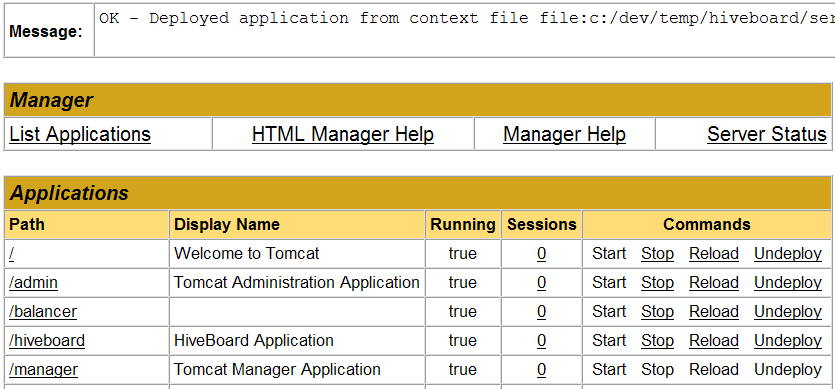Open the Manager Help link

click(564, 134)
